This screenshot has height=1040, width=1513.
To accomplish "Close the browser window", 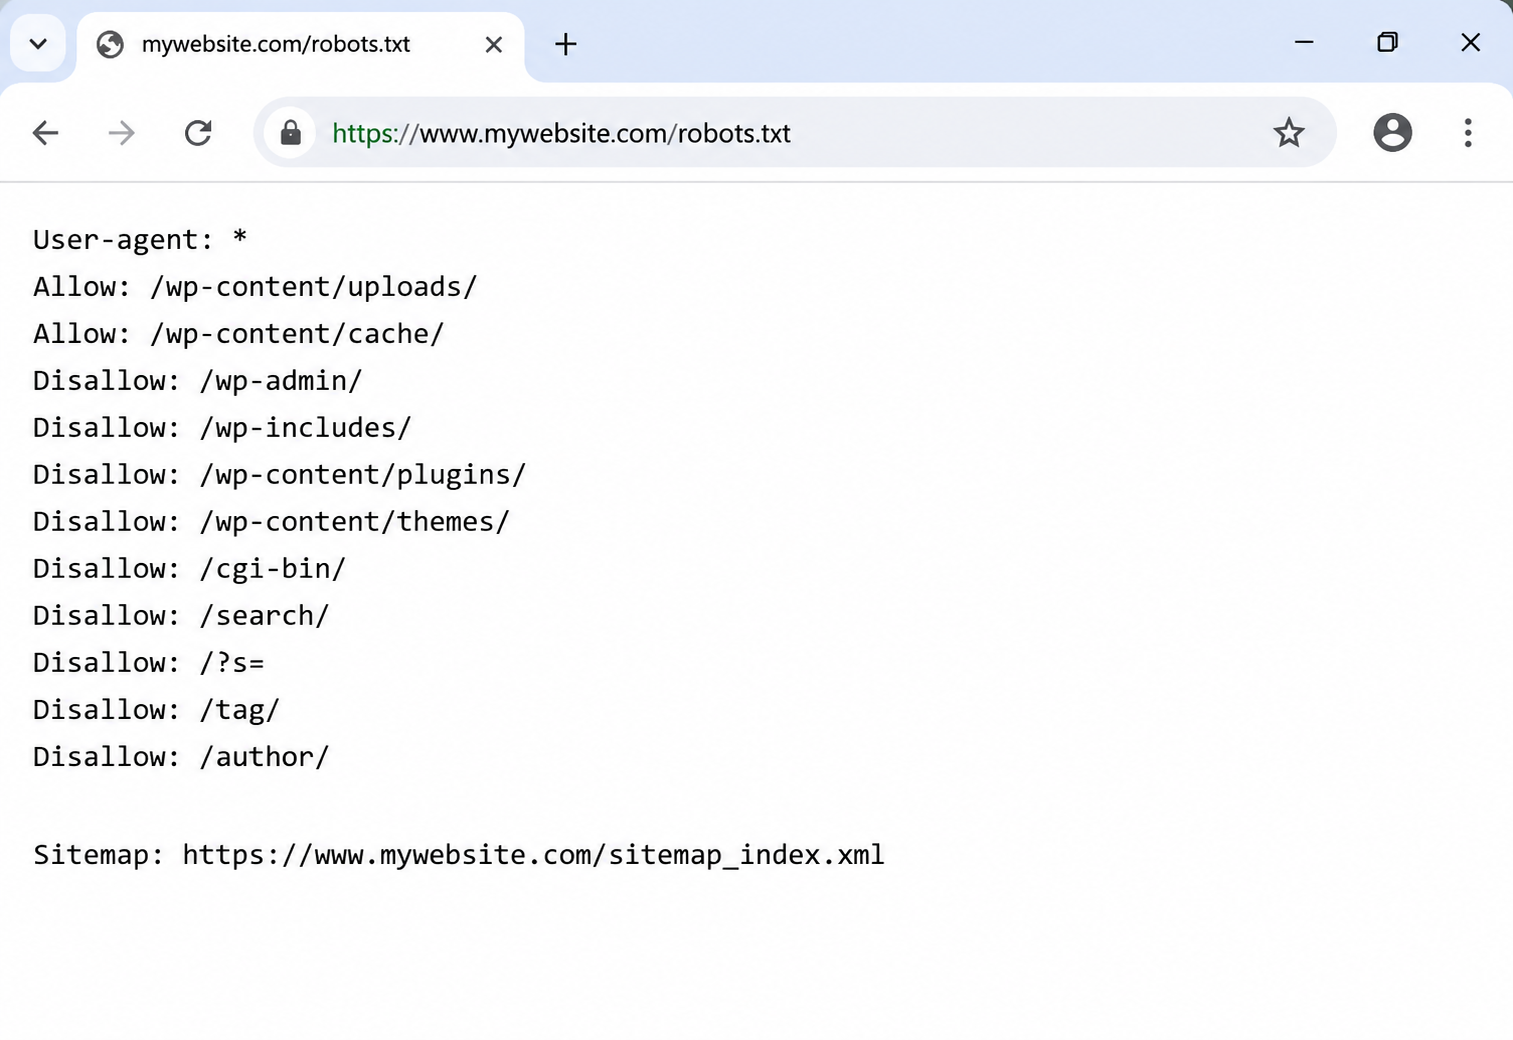I will (1470, 42).
